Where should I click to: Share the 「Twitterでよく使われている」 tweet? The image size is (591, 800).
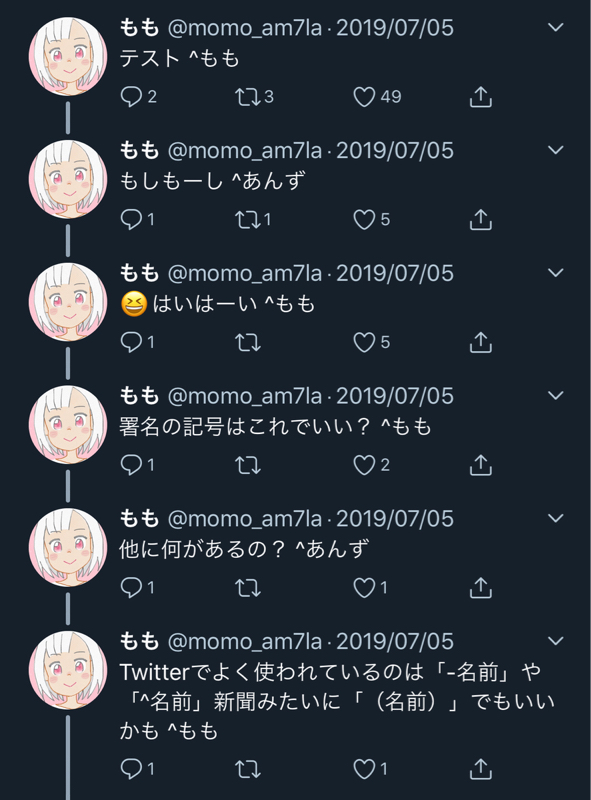click(x=480, y=769)
